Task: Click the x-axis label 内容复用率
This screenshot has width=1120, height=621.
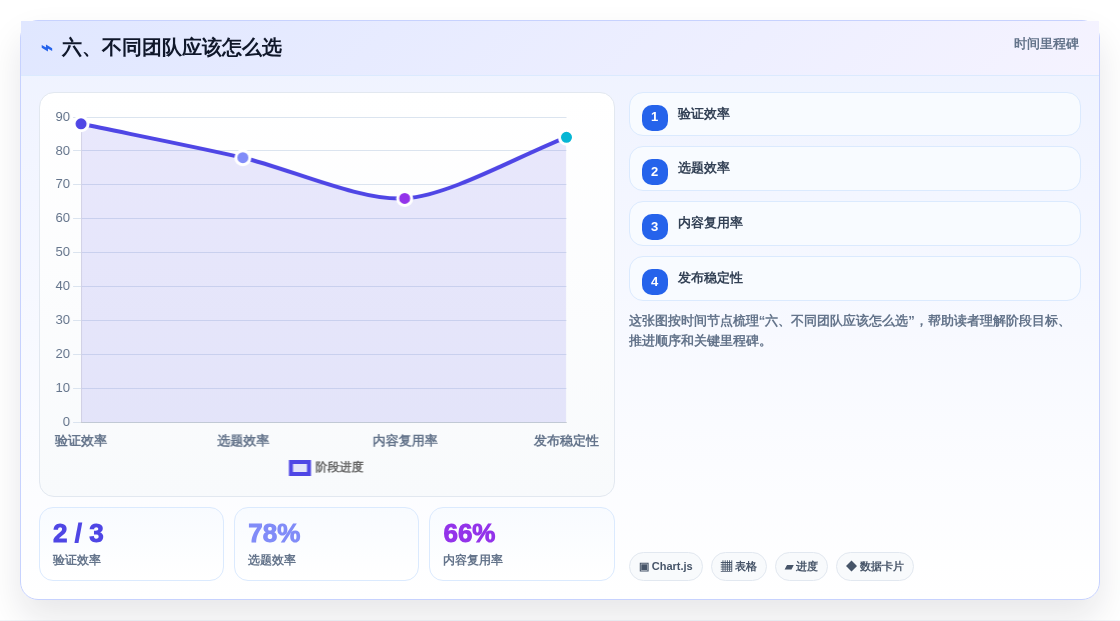Action: (405, 441)
